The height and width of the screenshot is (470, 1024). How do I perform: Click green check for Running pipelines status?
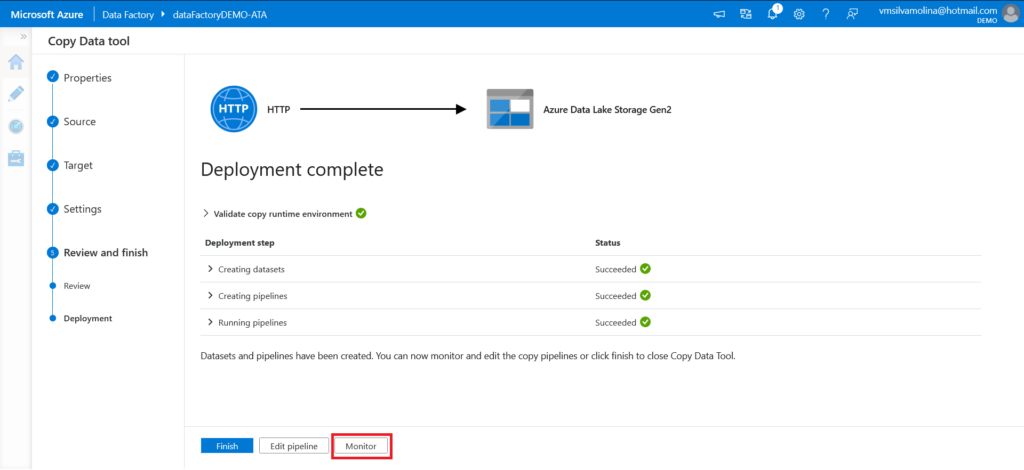[645, 322]
